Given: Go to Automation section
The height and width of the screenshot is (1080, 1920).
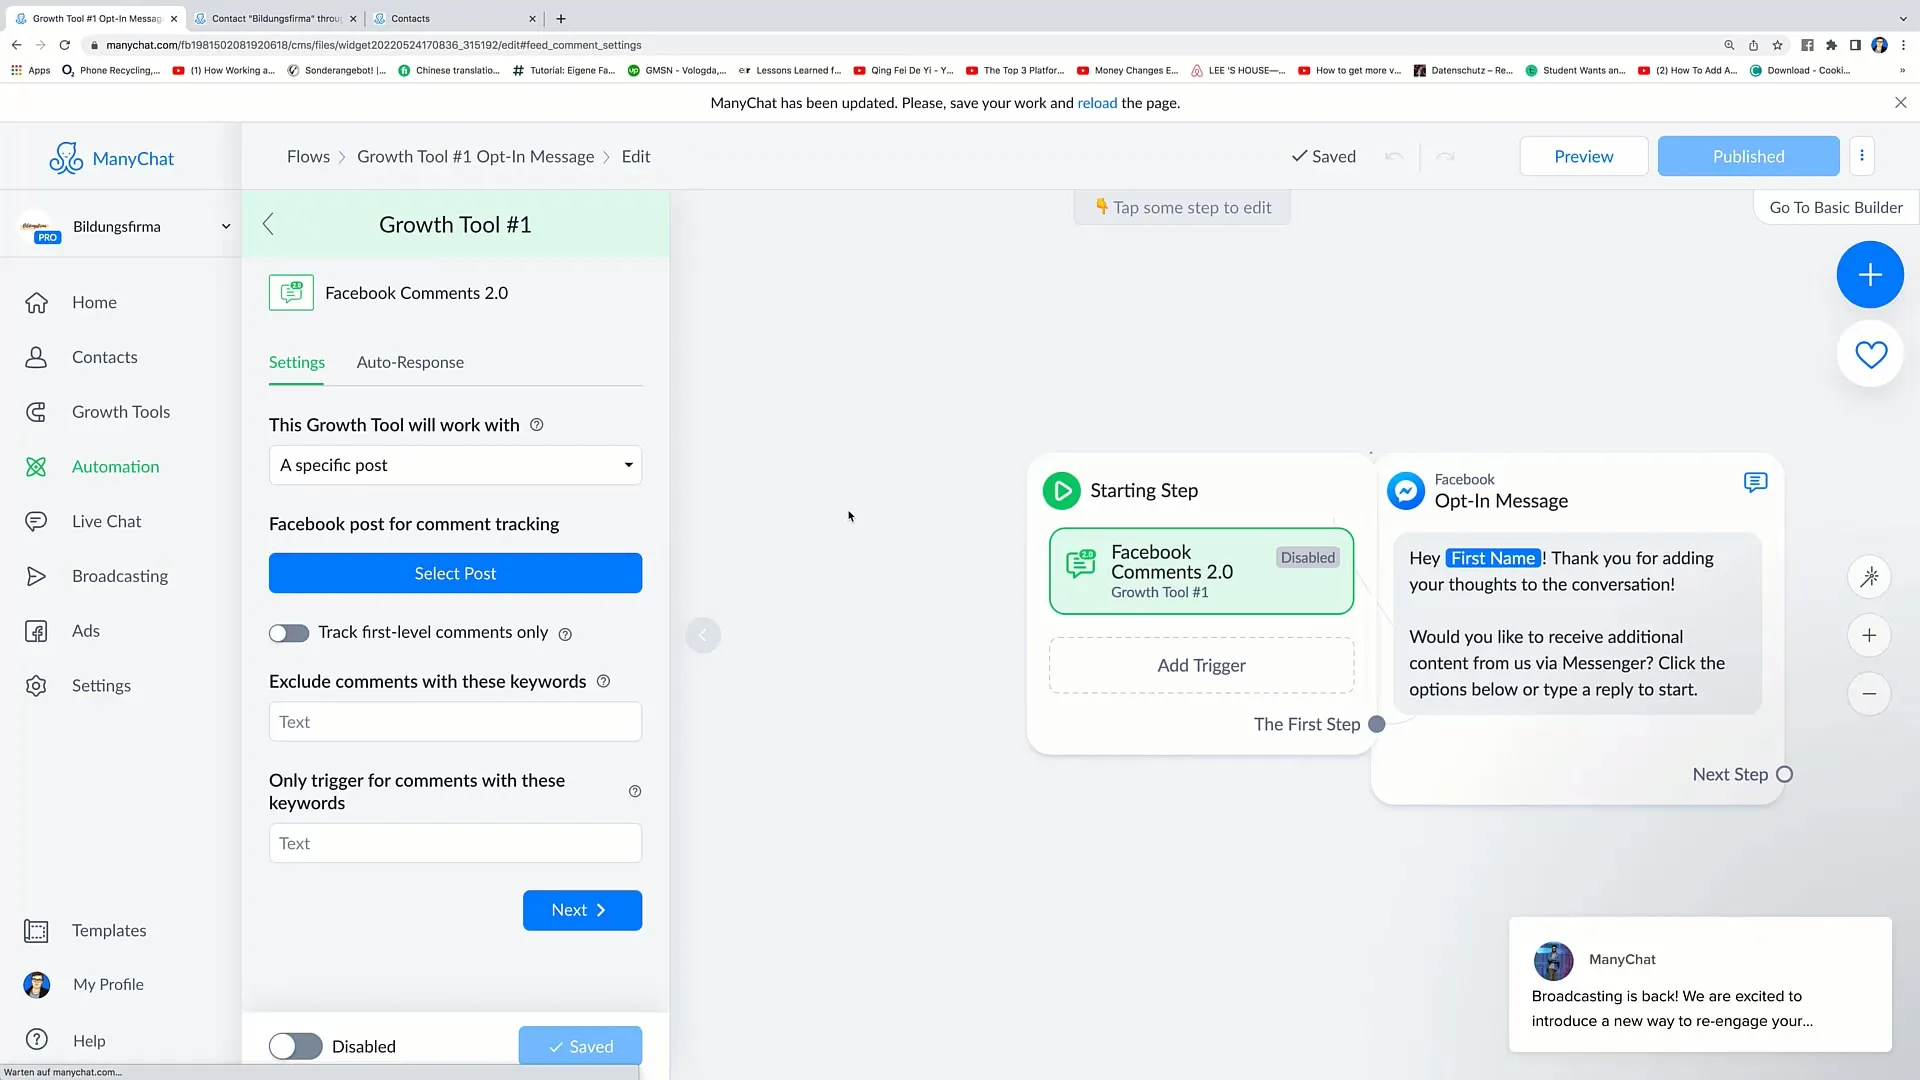Looking at the screenshot, I should tap(115, 467).
